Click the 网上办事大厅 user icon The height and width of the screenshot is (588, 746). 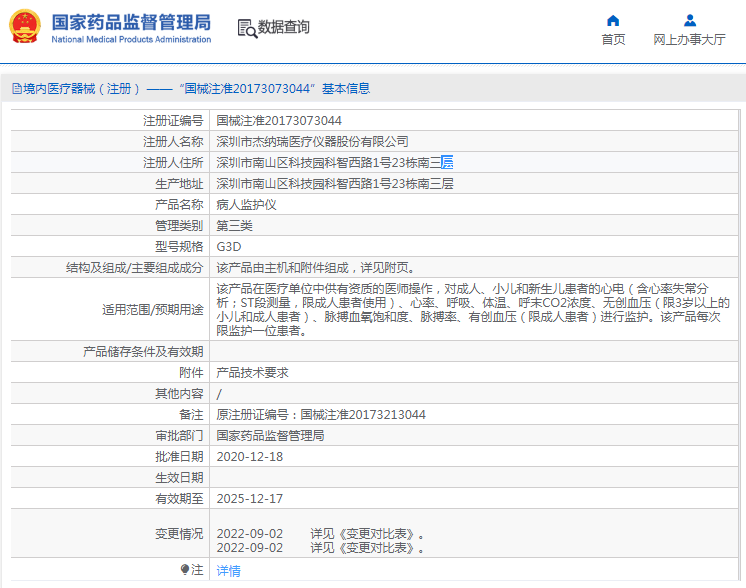(x=690, y=20)
